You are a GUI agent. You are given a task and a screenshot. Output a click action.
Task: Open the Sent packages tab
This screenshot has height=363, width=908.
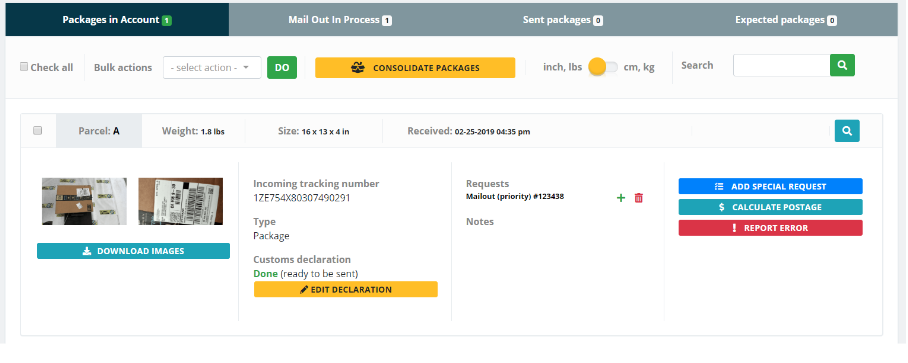562,20
